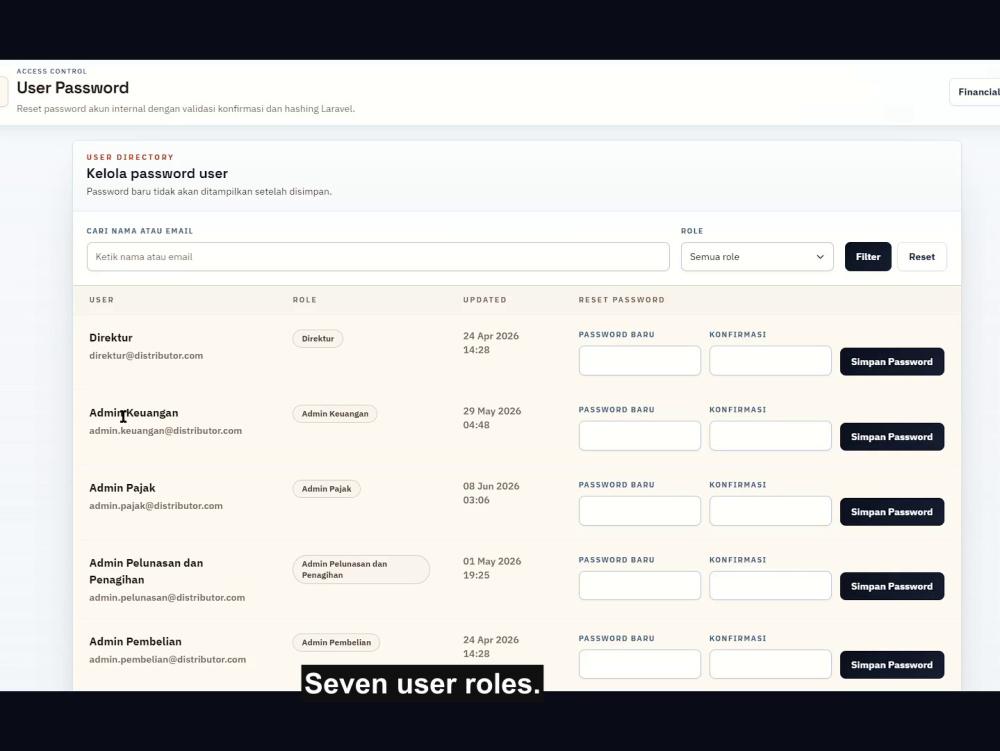Click the Direktur role badge
1000x751 pixels.
tap(318, 339)
